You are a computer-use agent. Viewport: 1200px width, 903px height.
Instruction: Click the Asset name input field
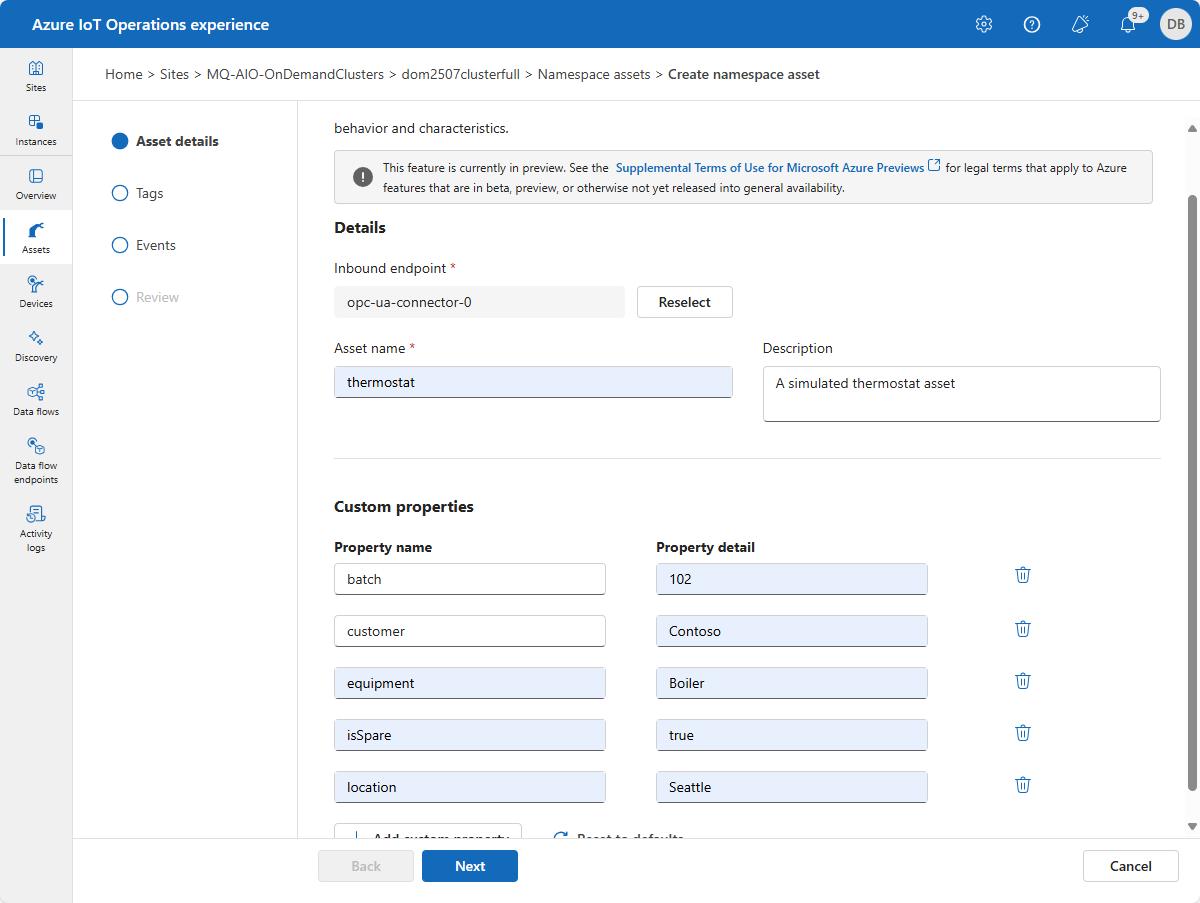point(533,382)
